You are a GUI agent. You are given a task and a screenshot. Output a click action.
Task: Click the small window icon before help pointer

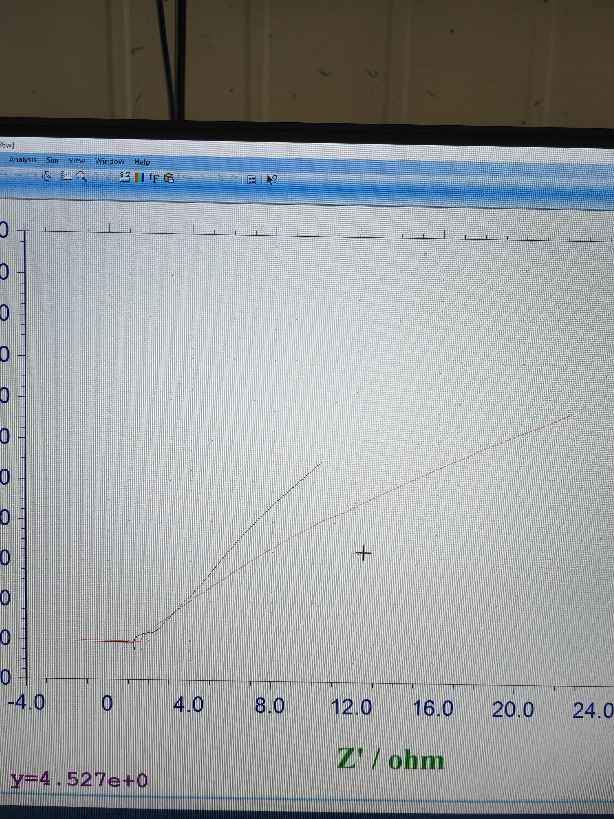[252, 180]
